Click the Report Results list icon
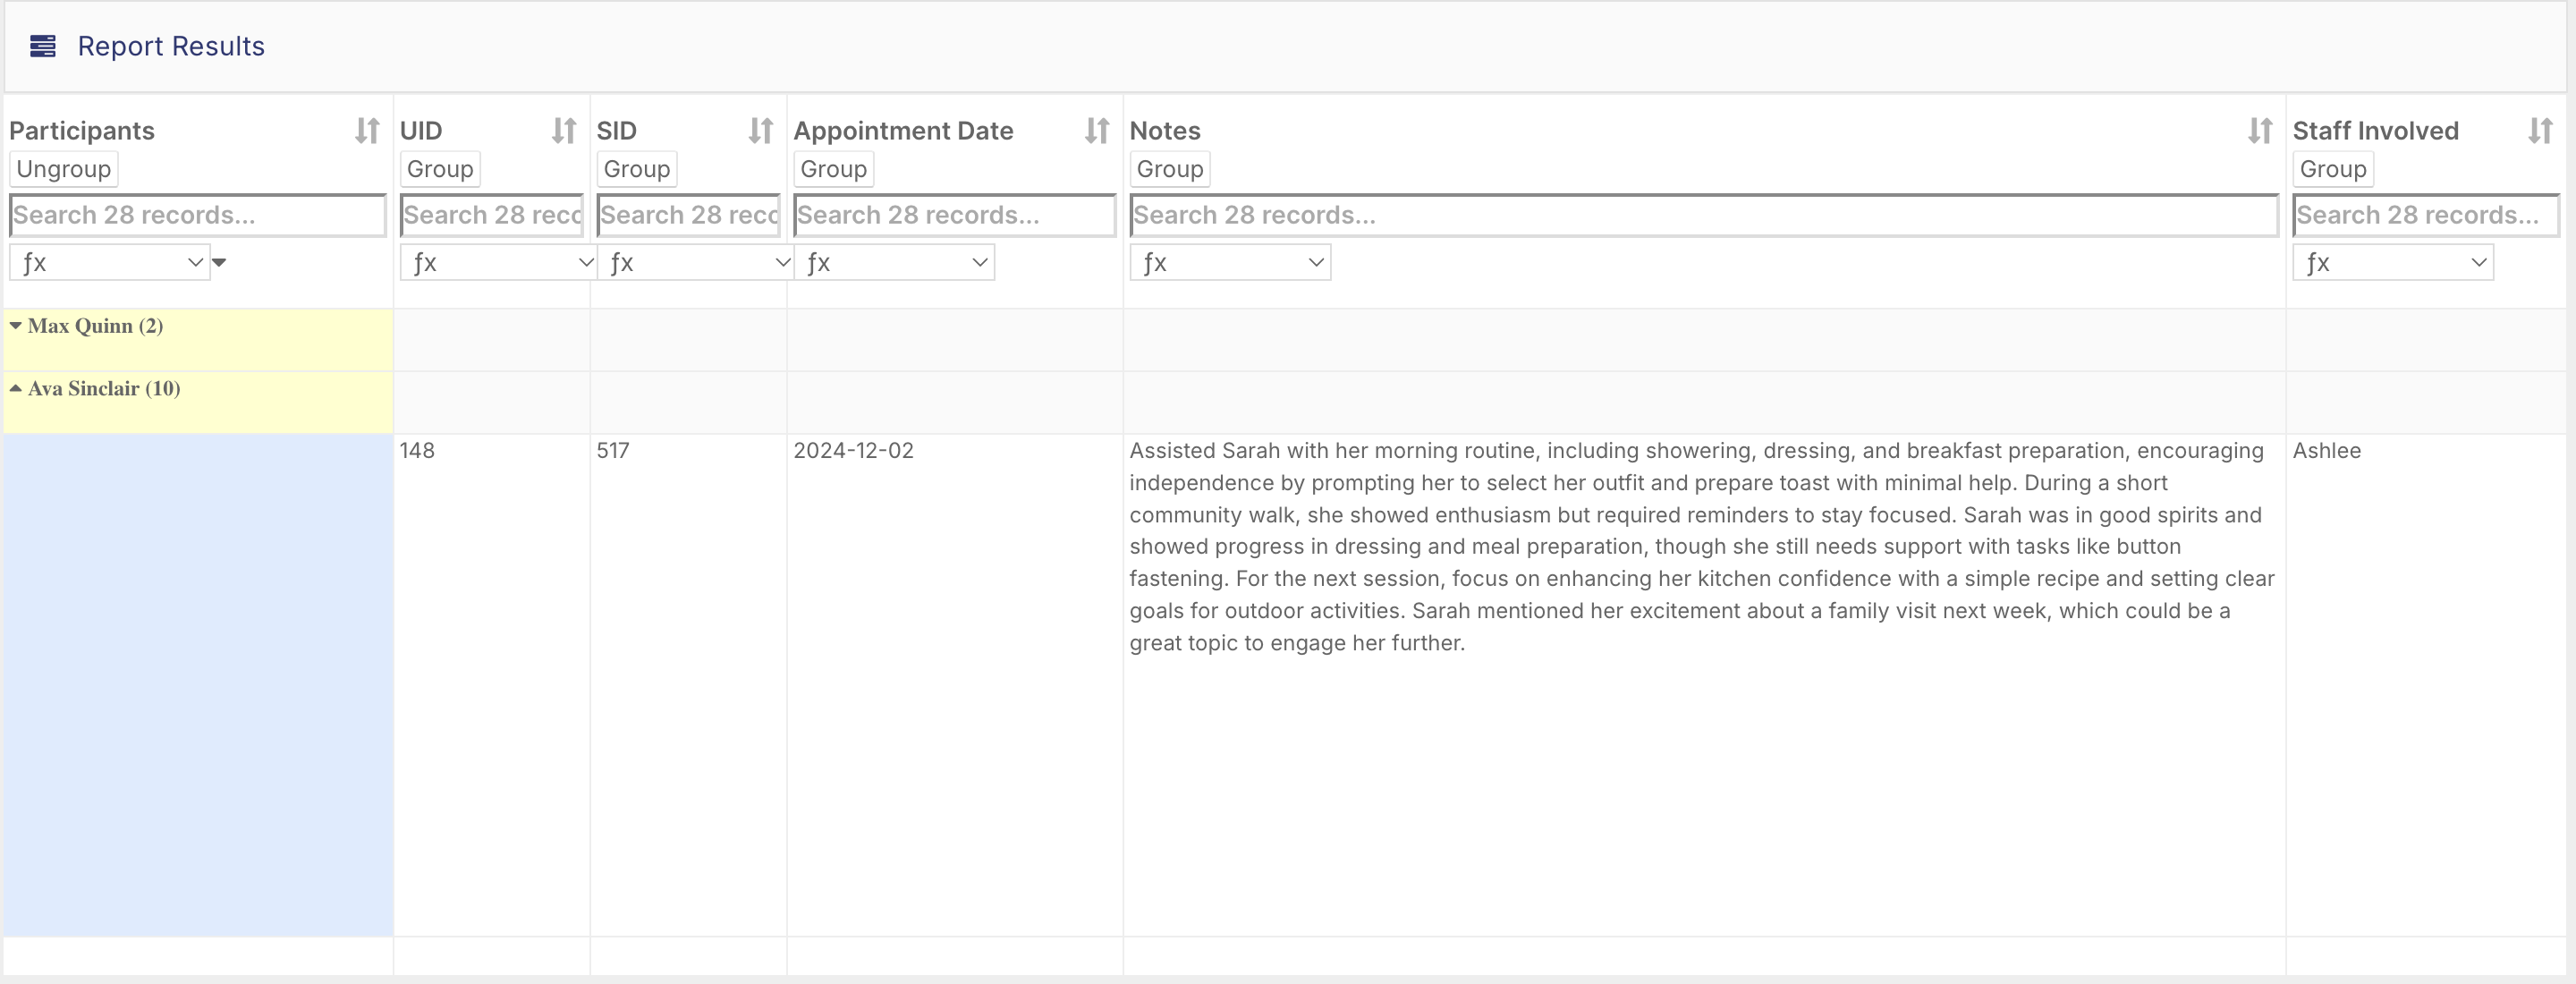 [x=42, y=46]
